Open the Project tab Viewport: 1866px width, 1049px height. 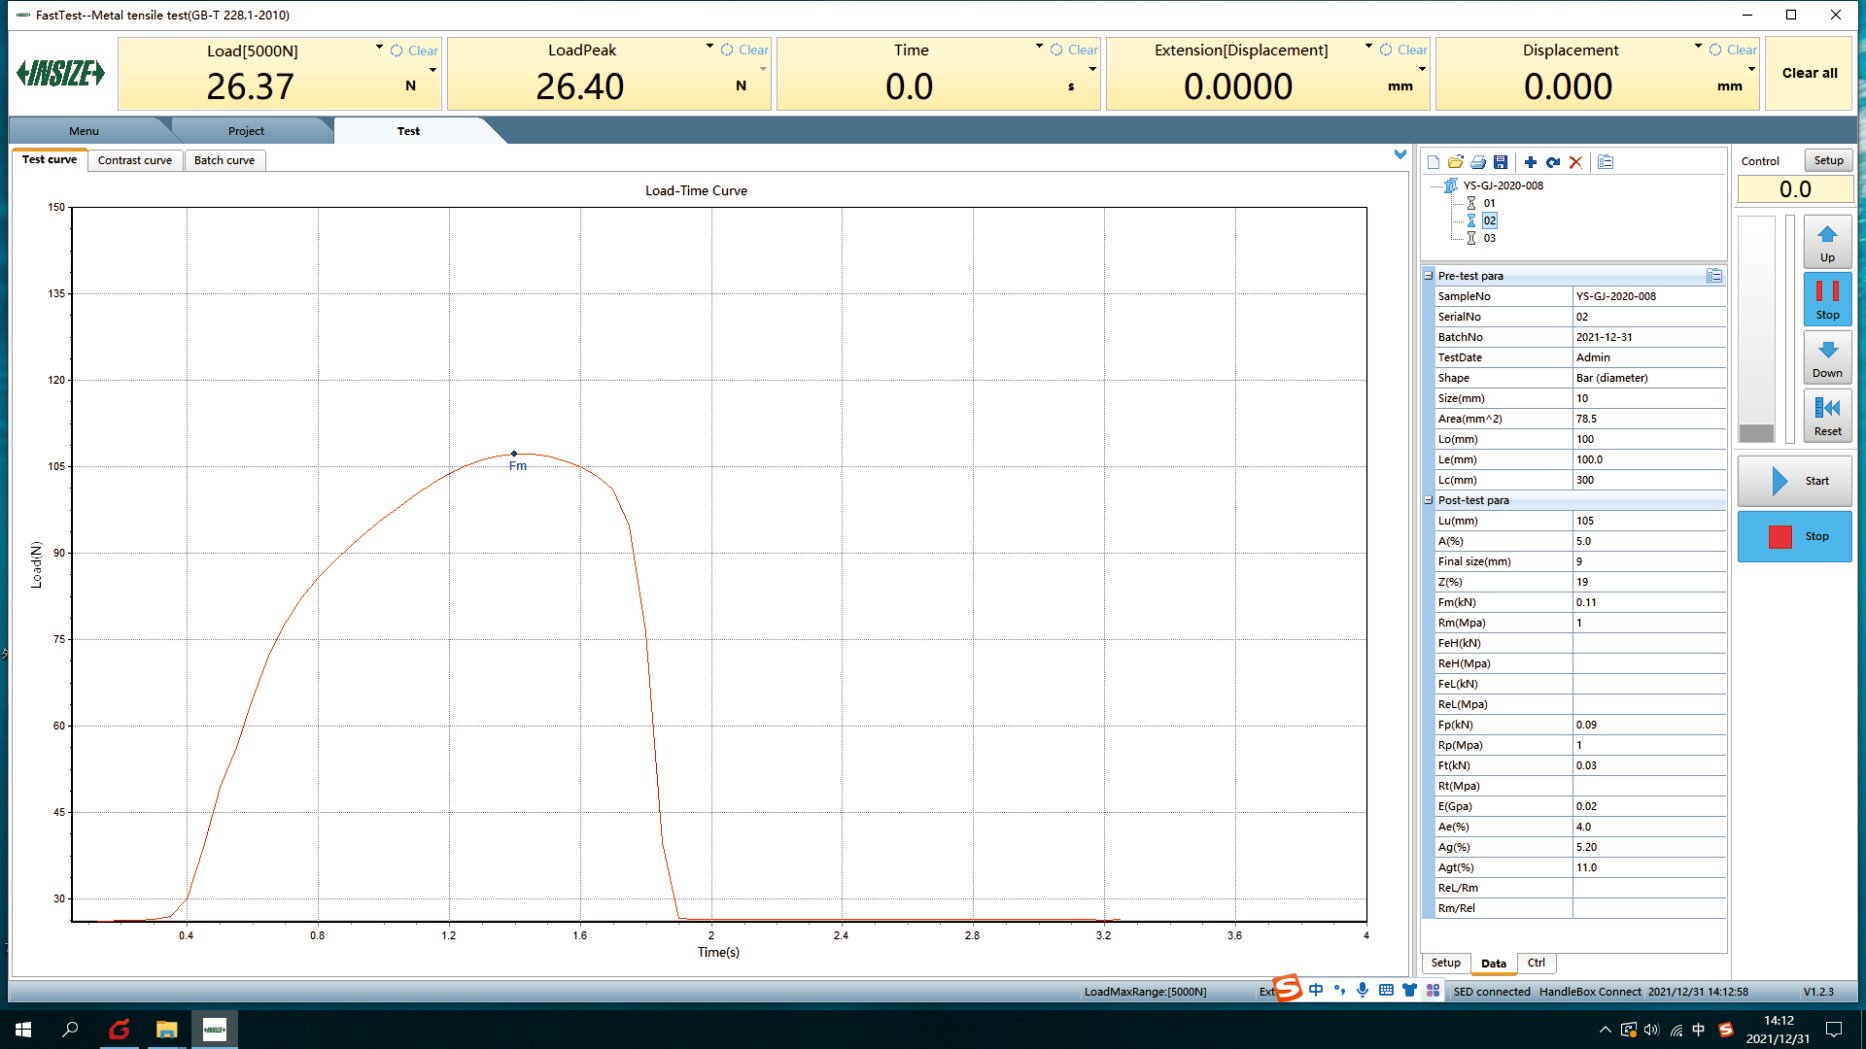click(x=246, y=131)
